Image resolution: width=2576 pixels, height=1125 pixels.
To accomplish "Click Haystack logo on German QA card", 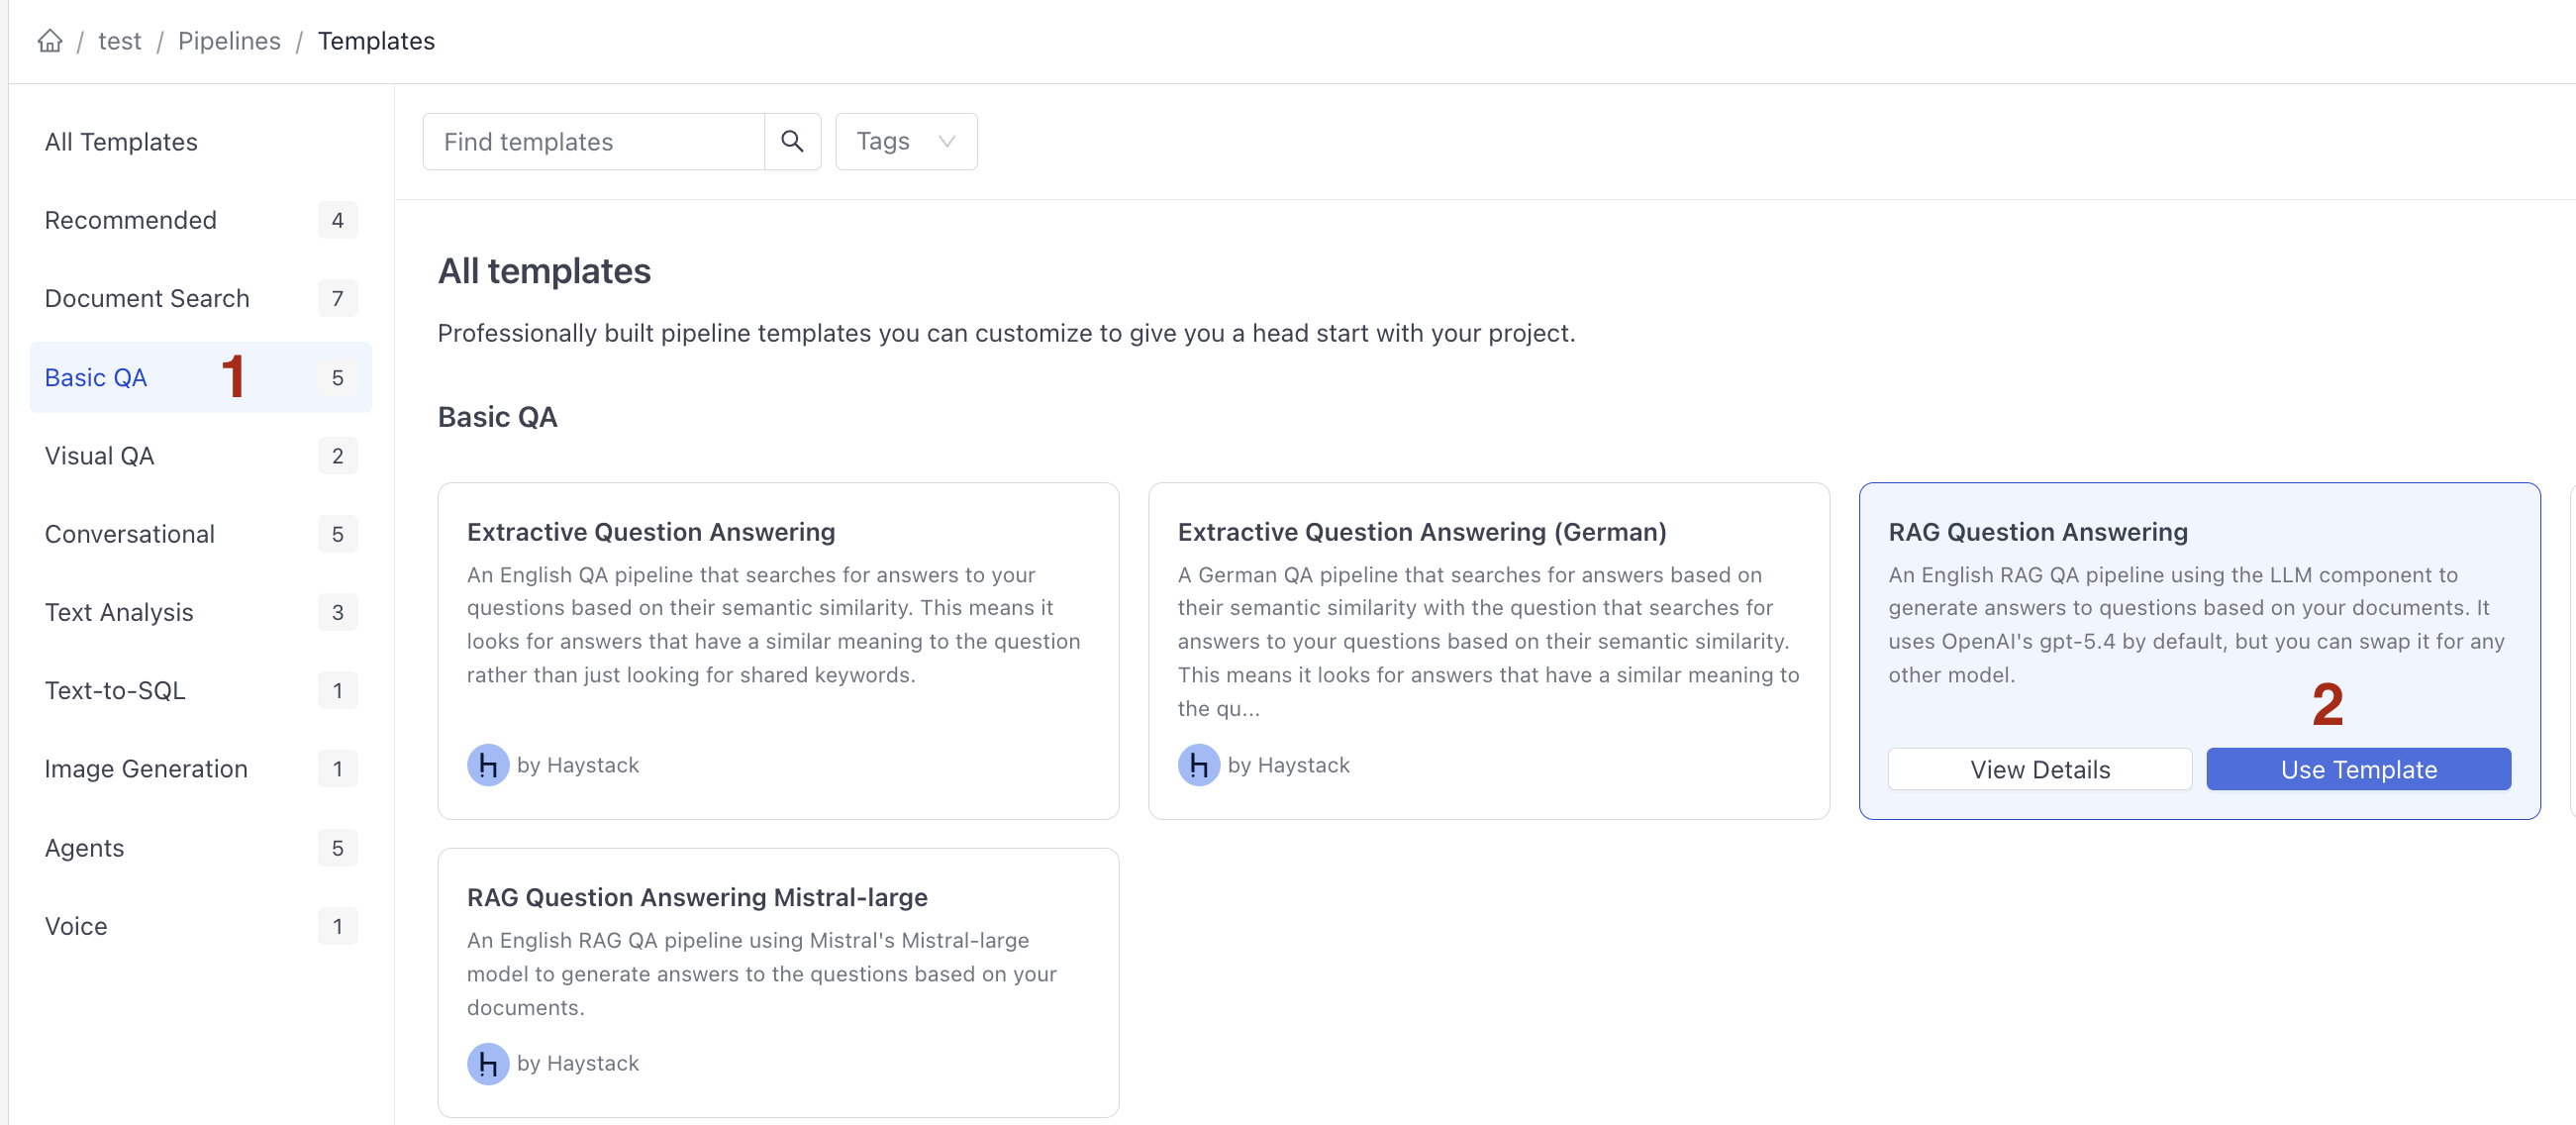I will 1198,765.
